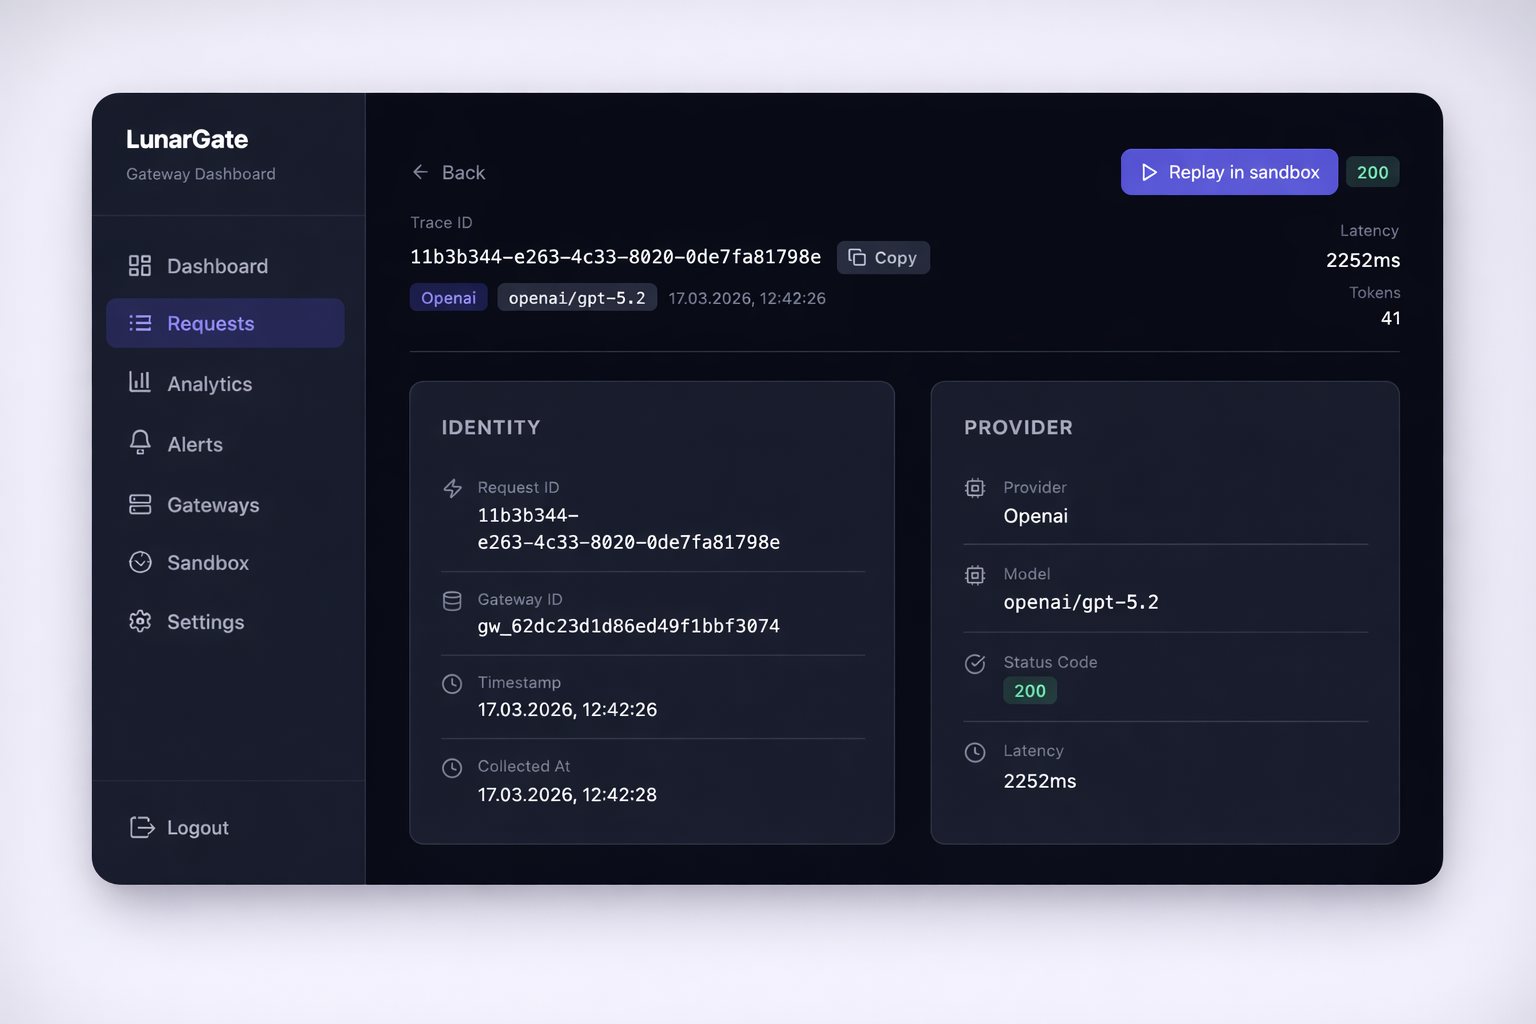
Task: Click the clock icon beside Collected At
Action: pyautogui.click(x=453, y=767)
